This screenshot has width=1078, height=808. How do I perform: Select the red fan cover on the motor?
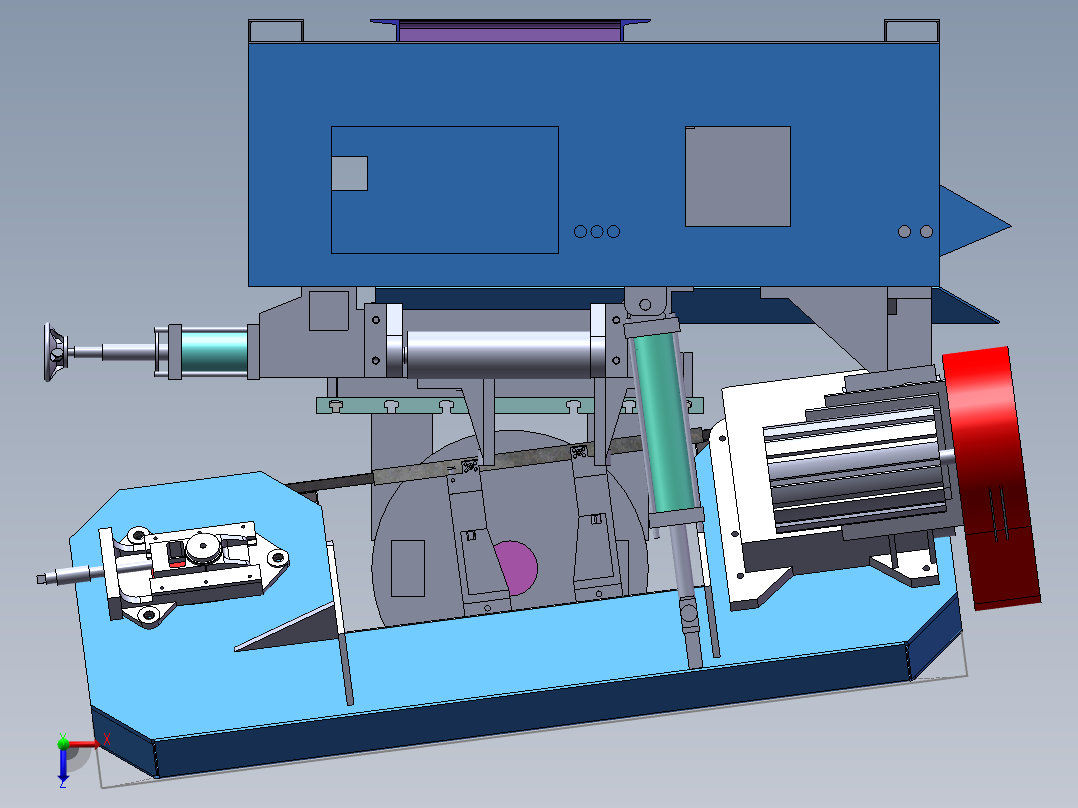click(991, 478)
